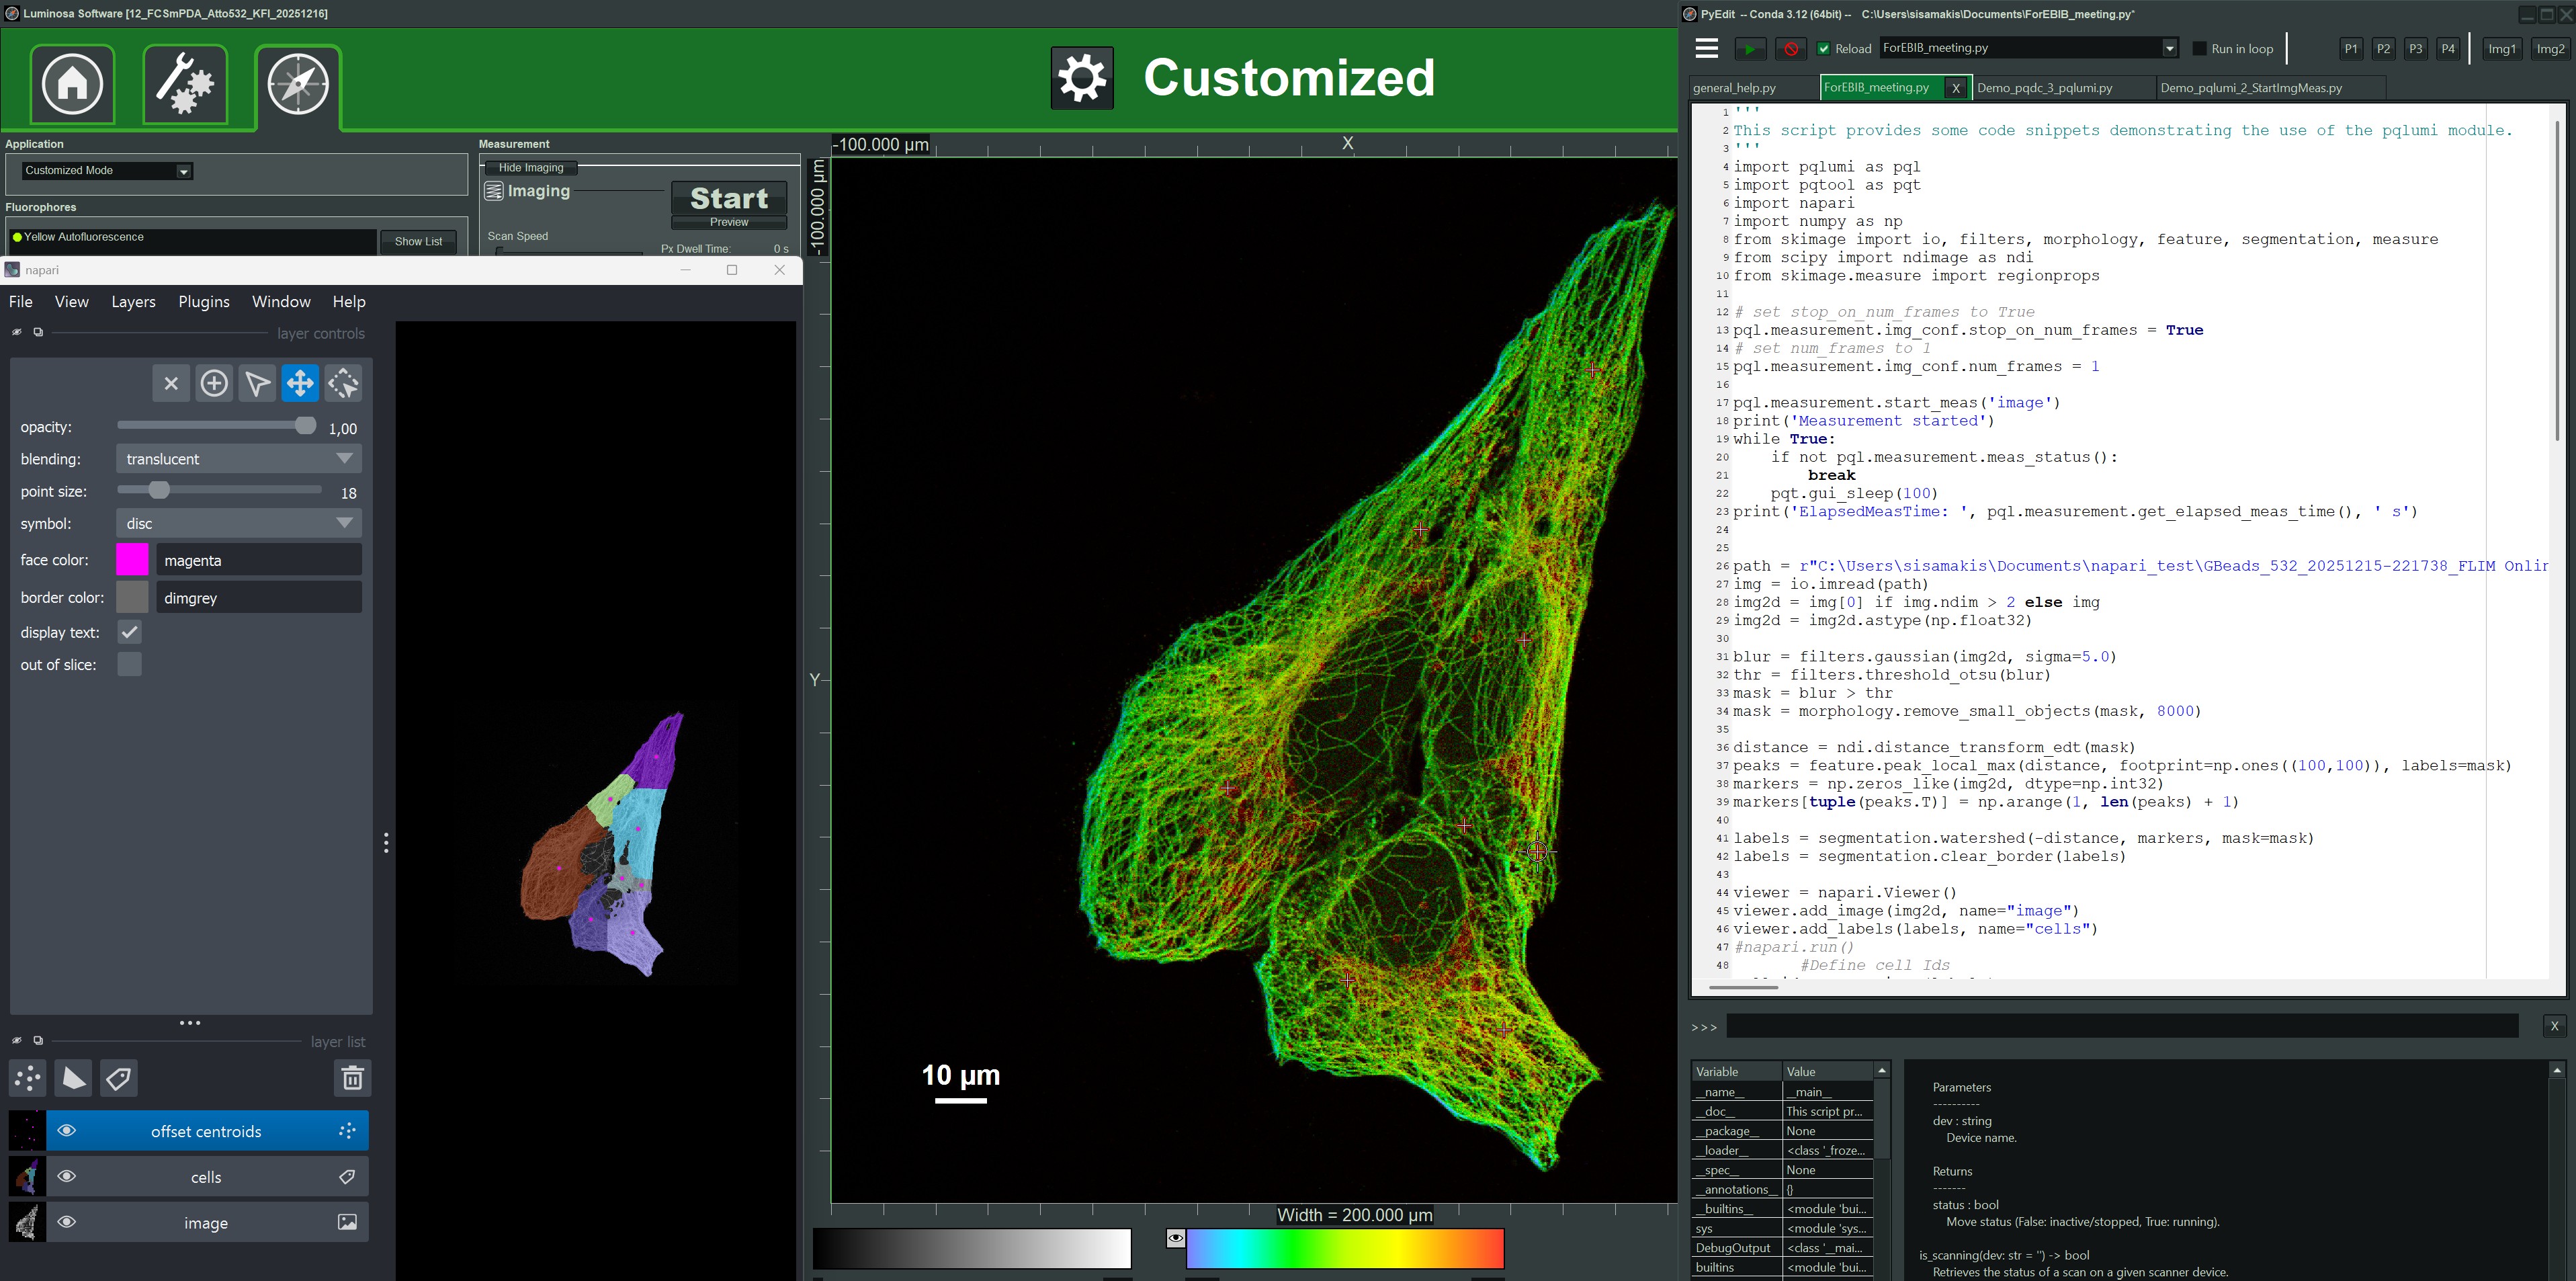Hide the cells layer eye icon
This screenshot has height=1281, width=2576.
[x=67, y=1176]
